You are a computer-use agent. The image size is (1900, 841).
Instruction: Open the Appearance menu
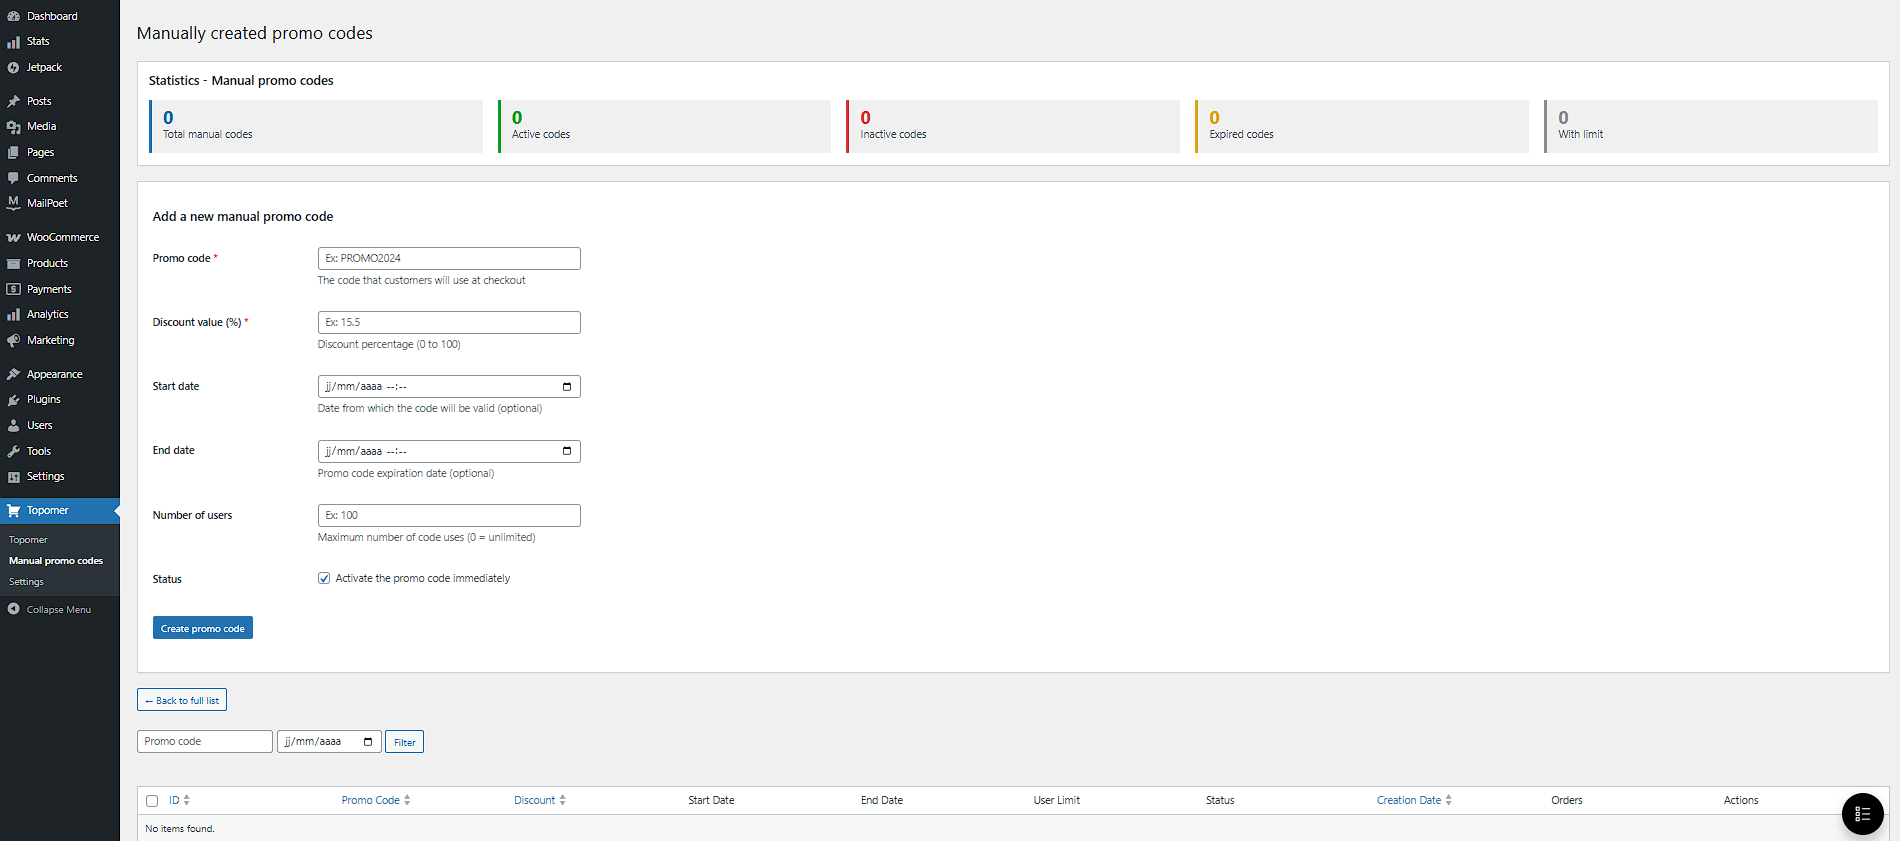60,374
